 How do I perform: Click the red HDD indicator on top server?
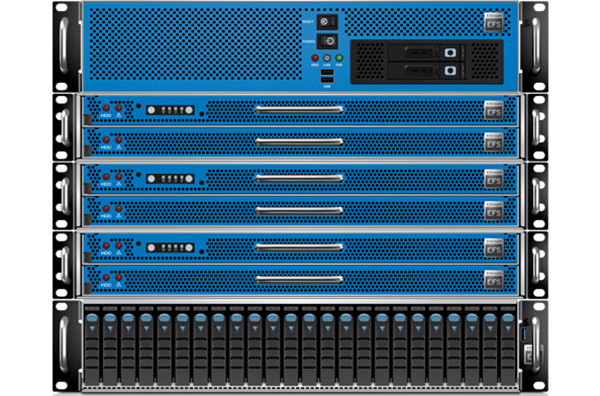click(x=315, y=58)
